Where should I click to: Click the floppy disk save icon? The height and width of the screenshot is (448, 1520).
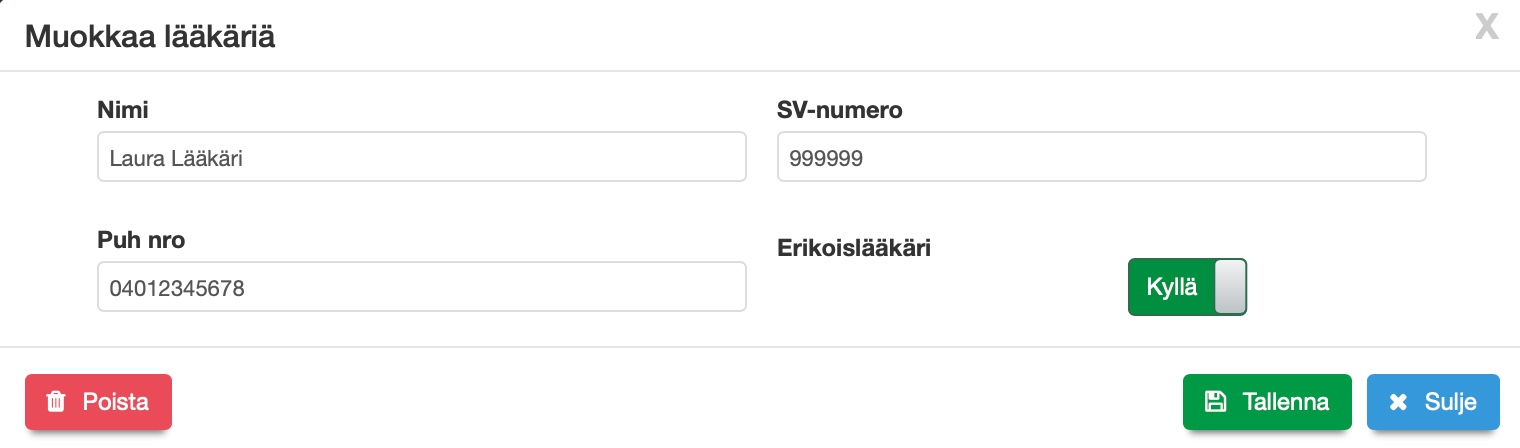tap(1215, 402)
